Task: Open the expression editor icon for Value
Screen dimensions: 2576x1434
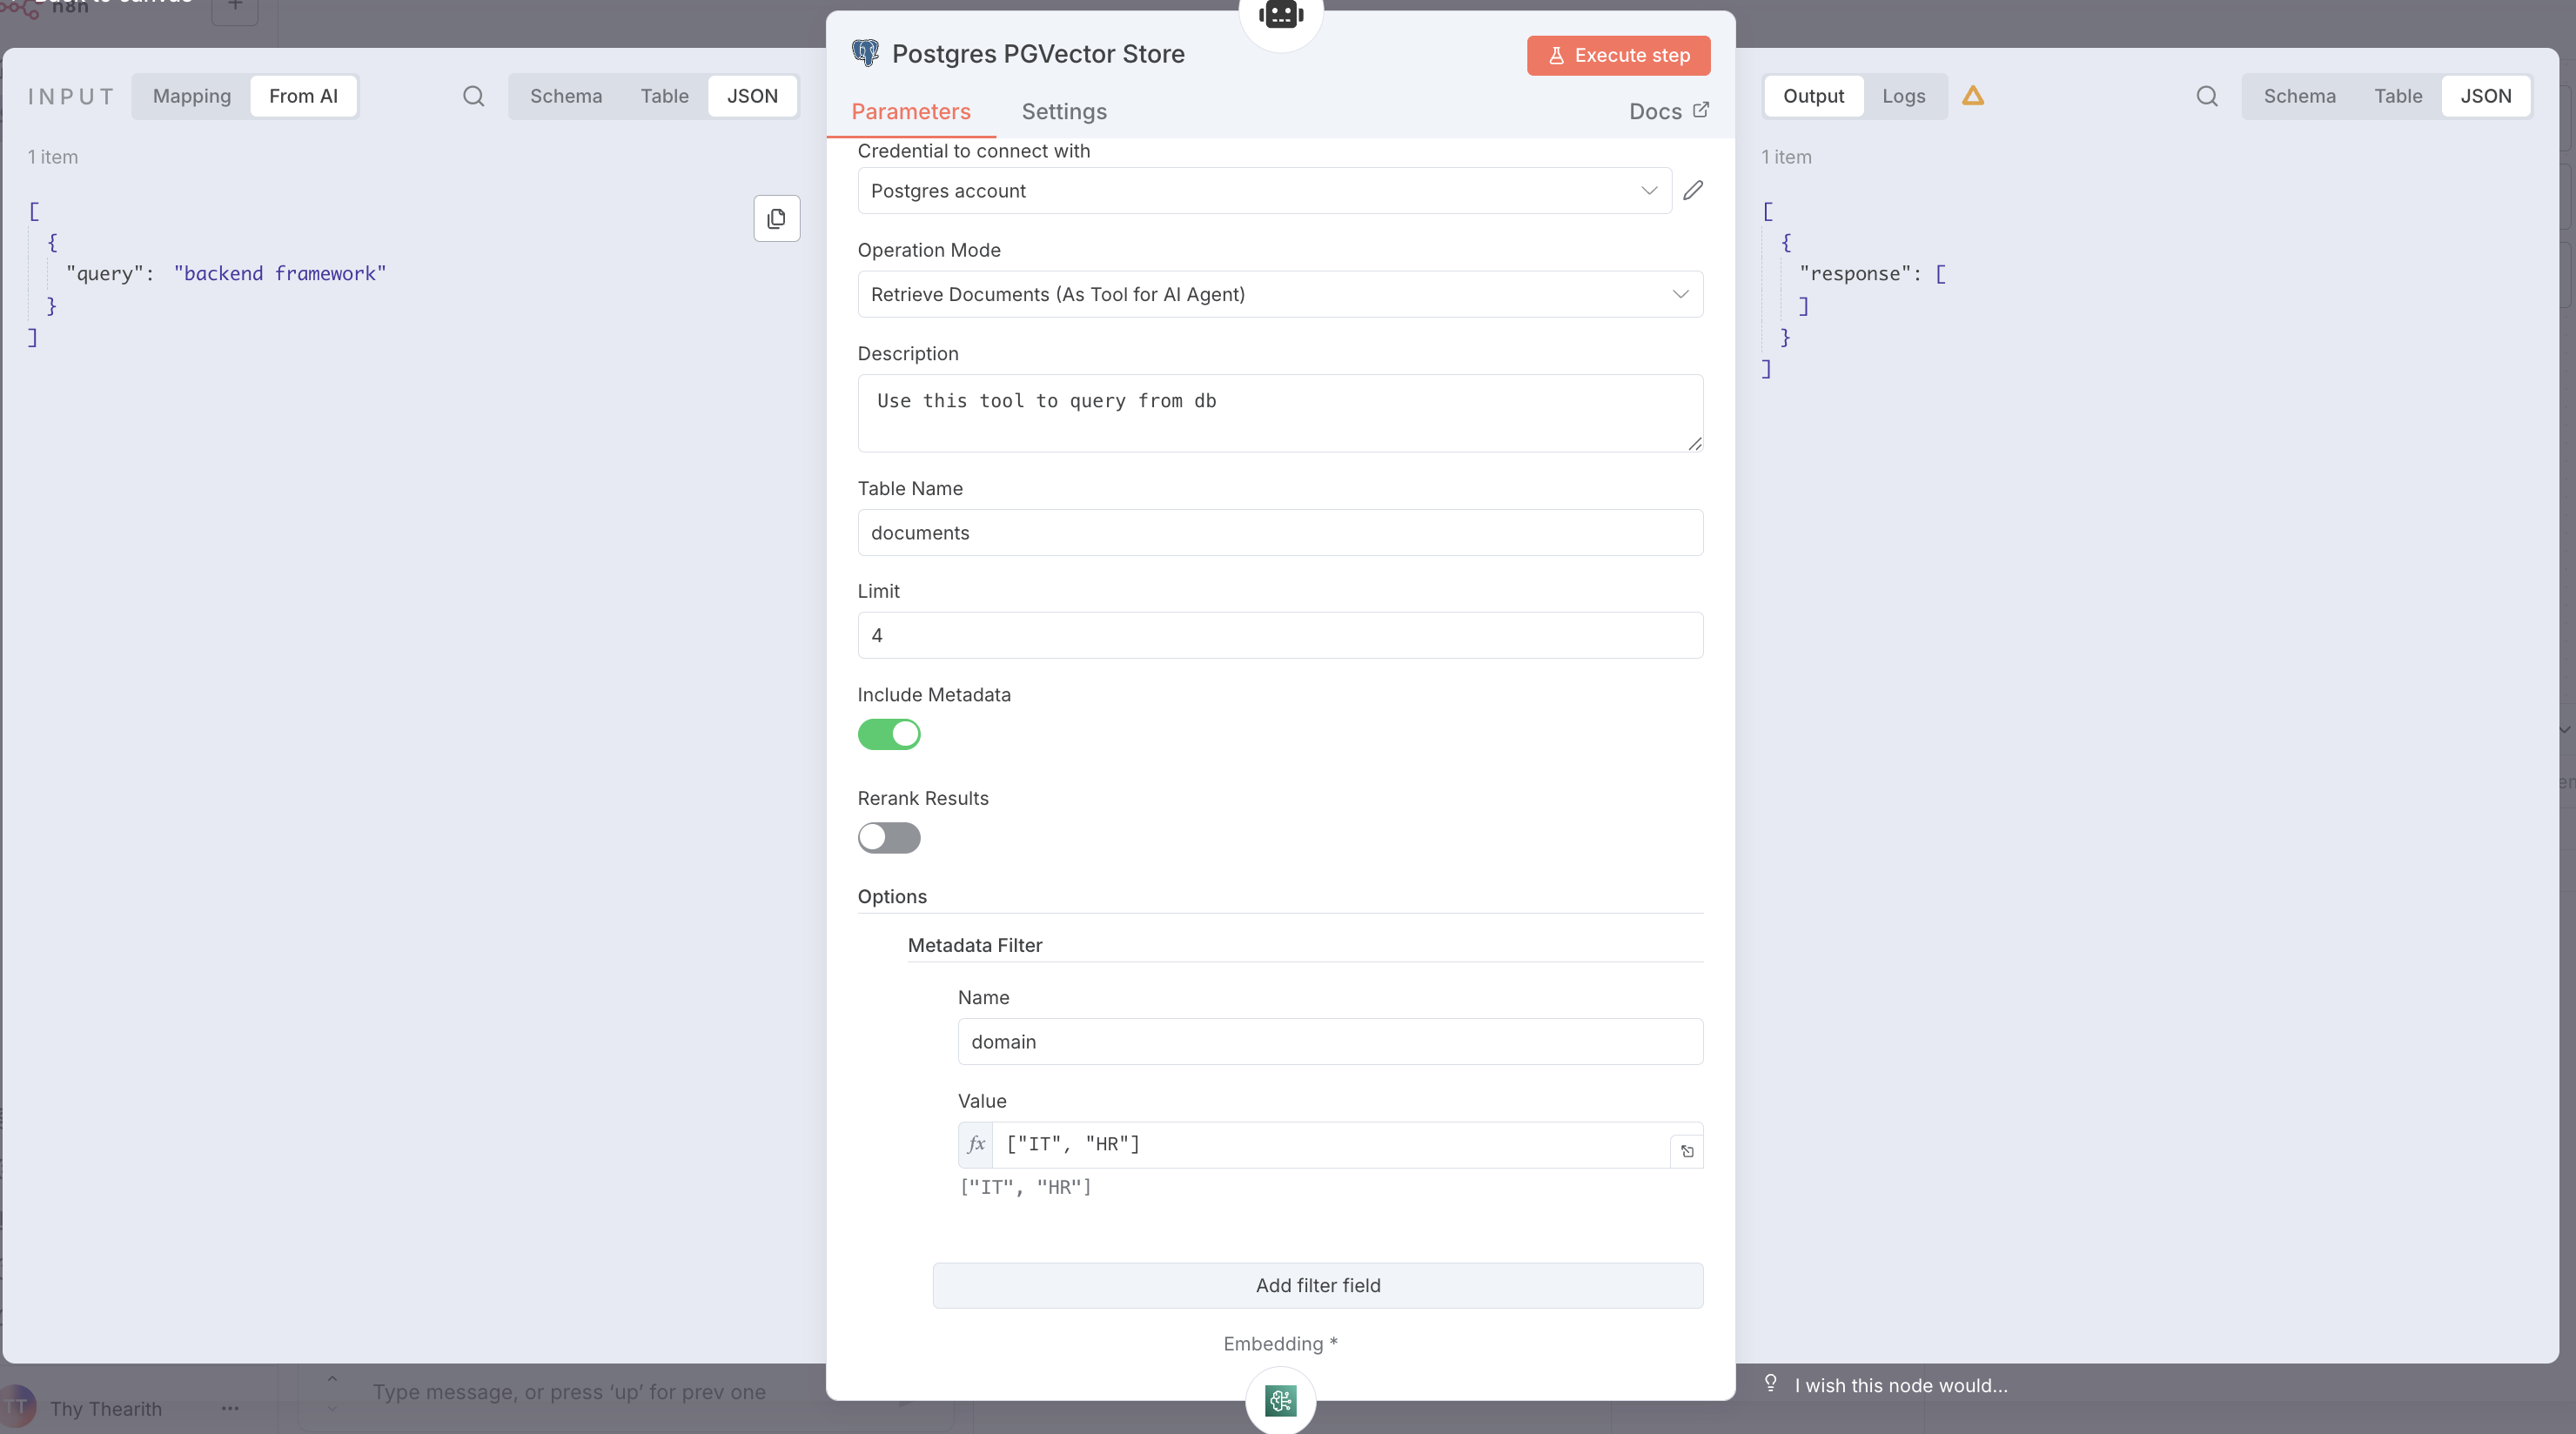Action: tap(1687, 1151)
